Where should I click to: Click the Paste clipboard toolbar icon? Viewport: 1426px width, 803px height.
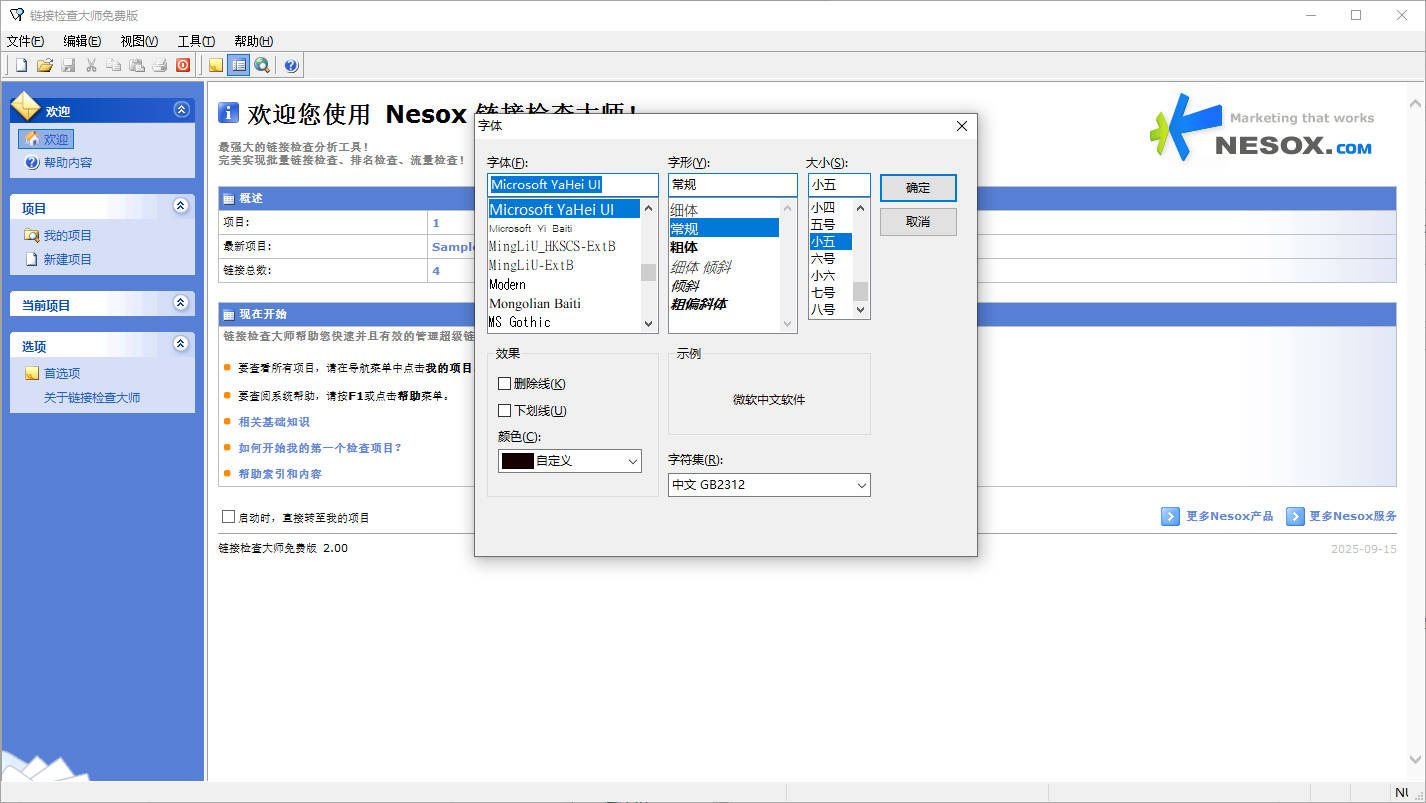(x=137, y=65)
